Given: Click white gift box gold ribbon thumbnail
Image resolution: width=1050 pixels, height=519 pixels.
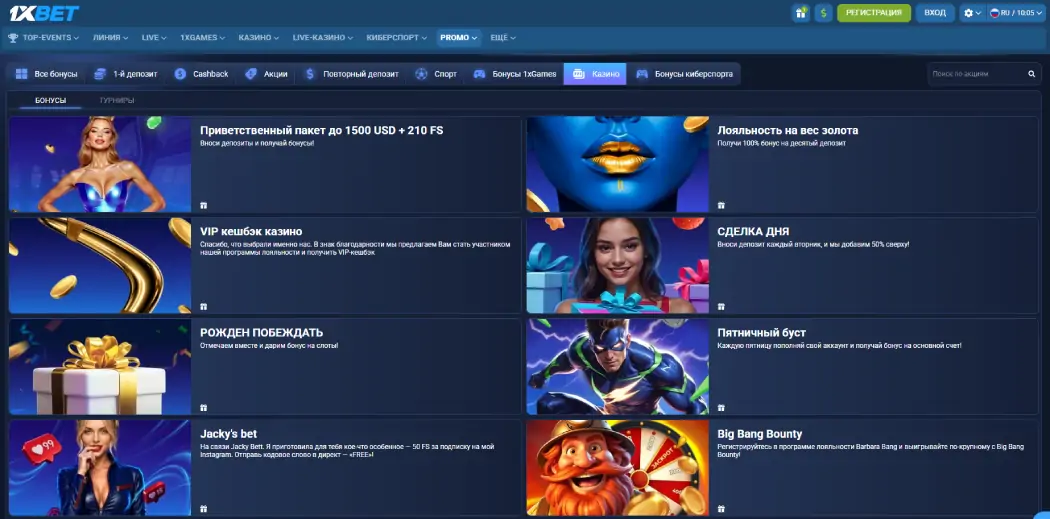Looking at the screenshot, I should (x=100, y=366).
